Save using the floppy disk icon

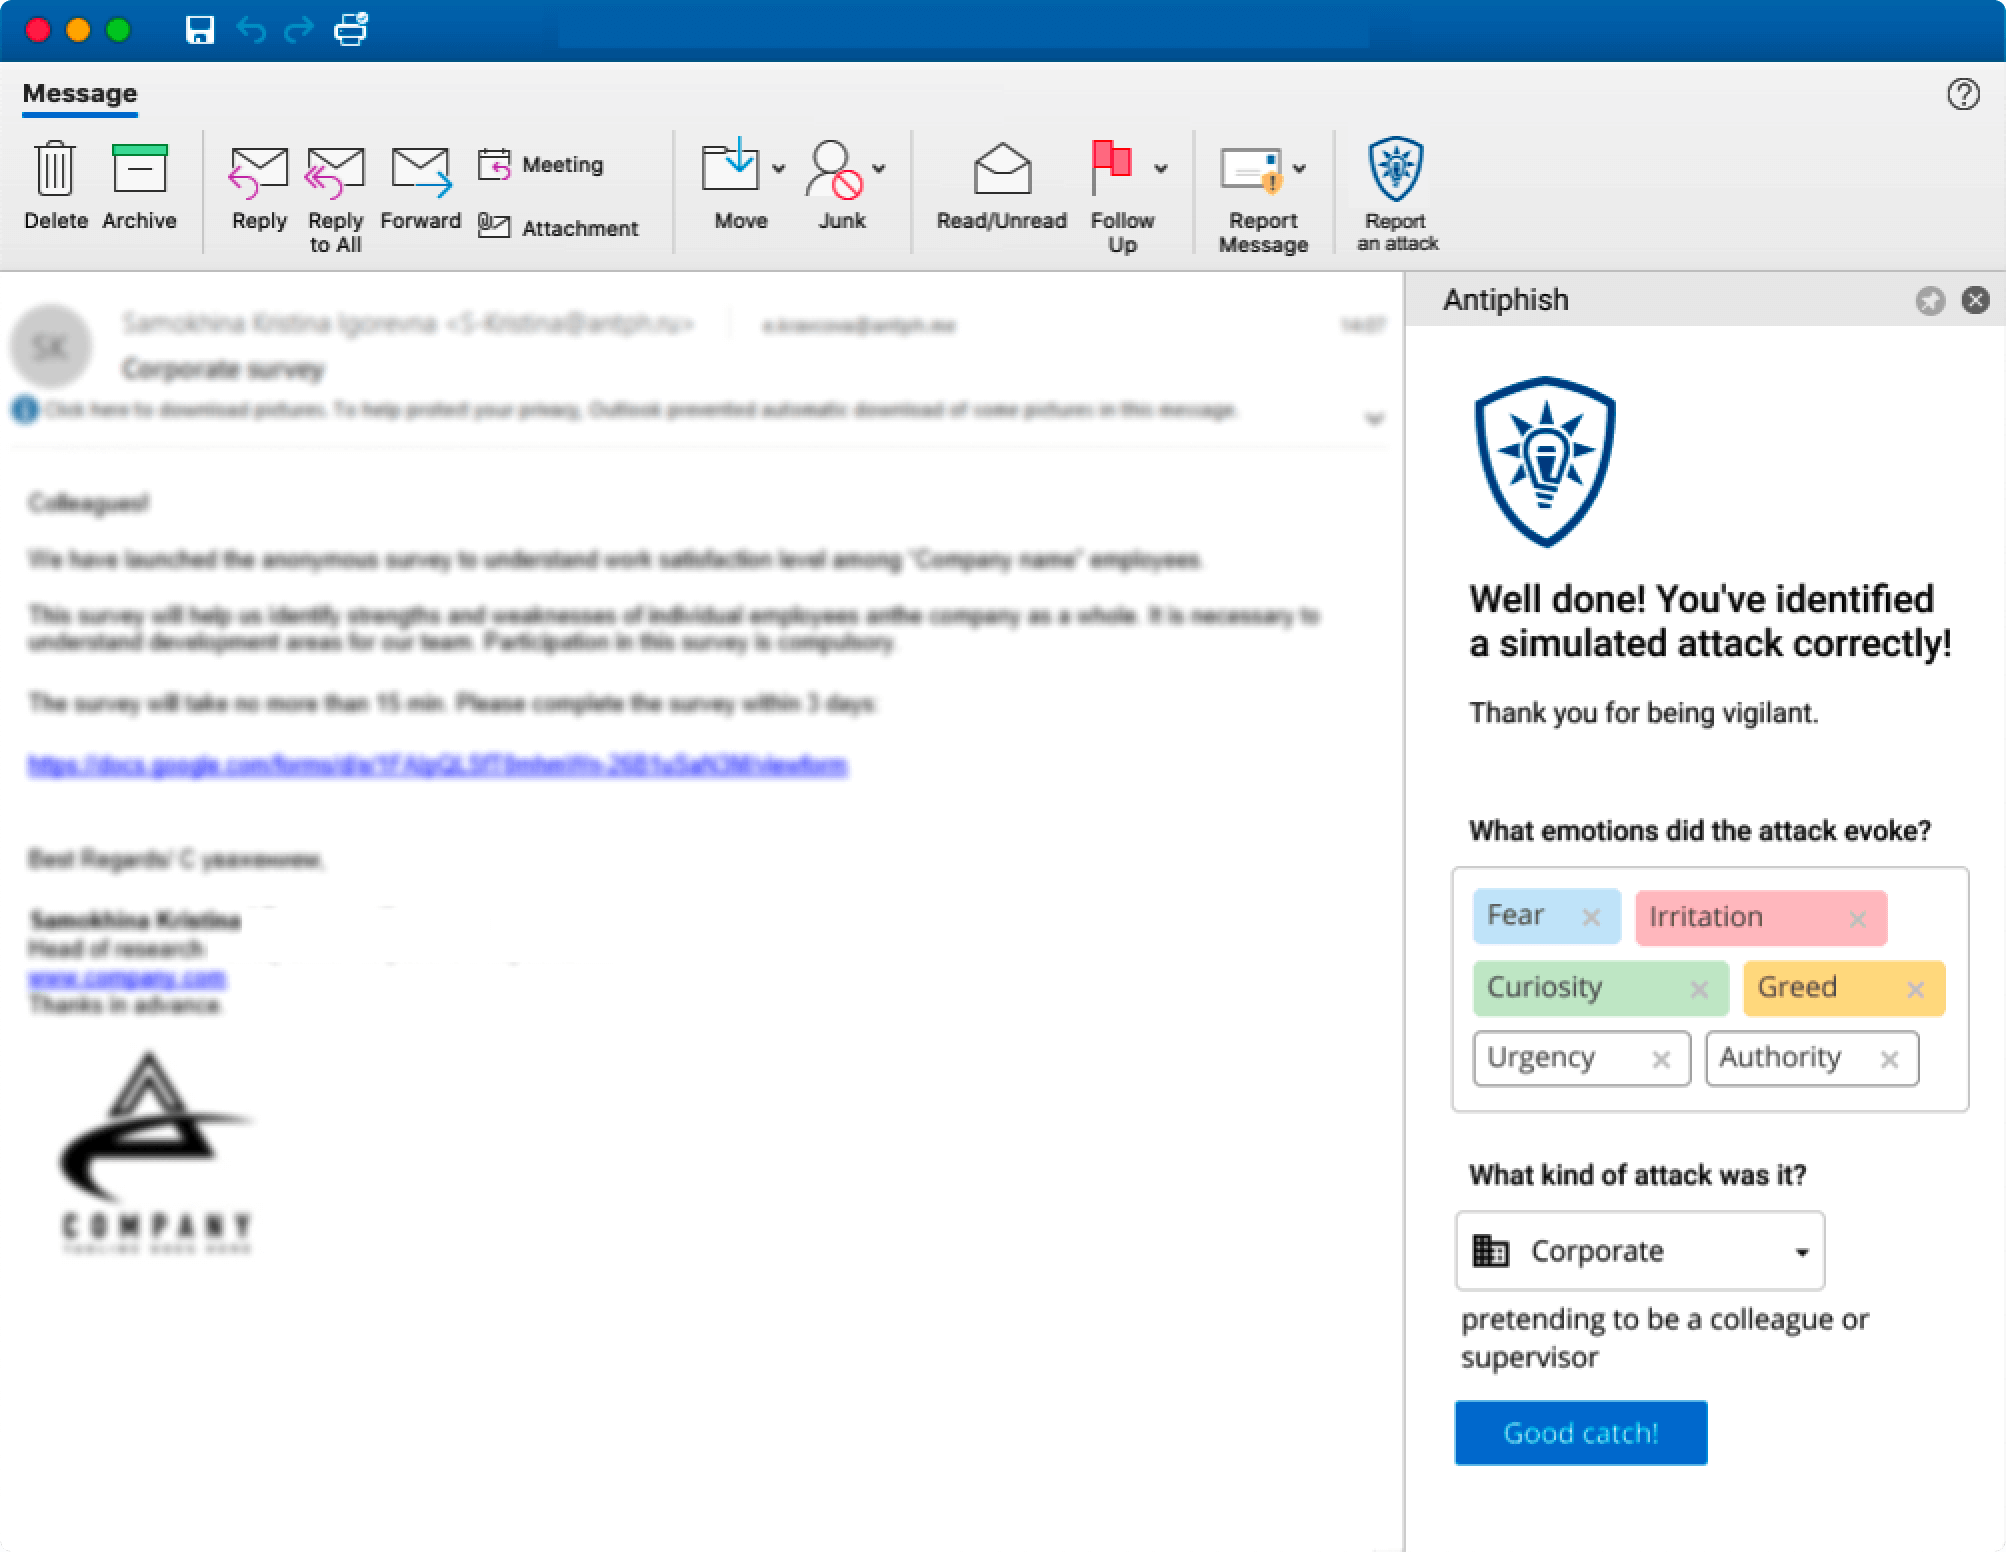(x=200, y=29)
